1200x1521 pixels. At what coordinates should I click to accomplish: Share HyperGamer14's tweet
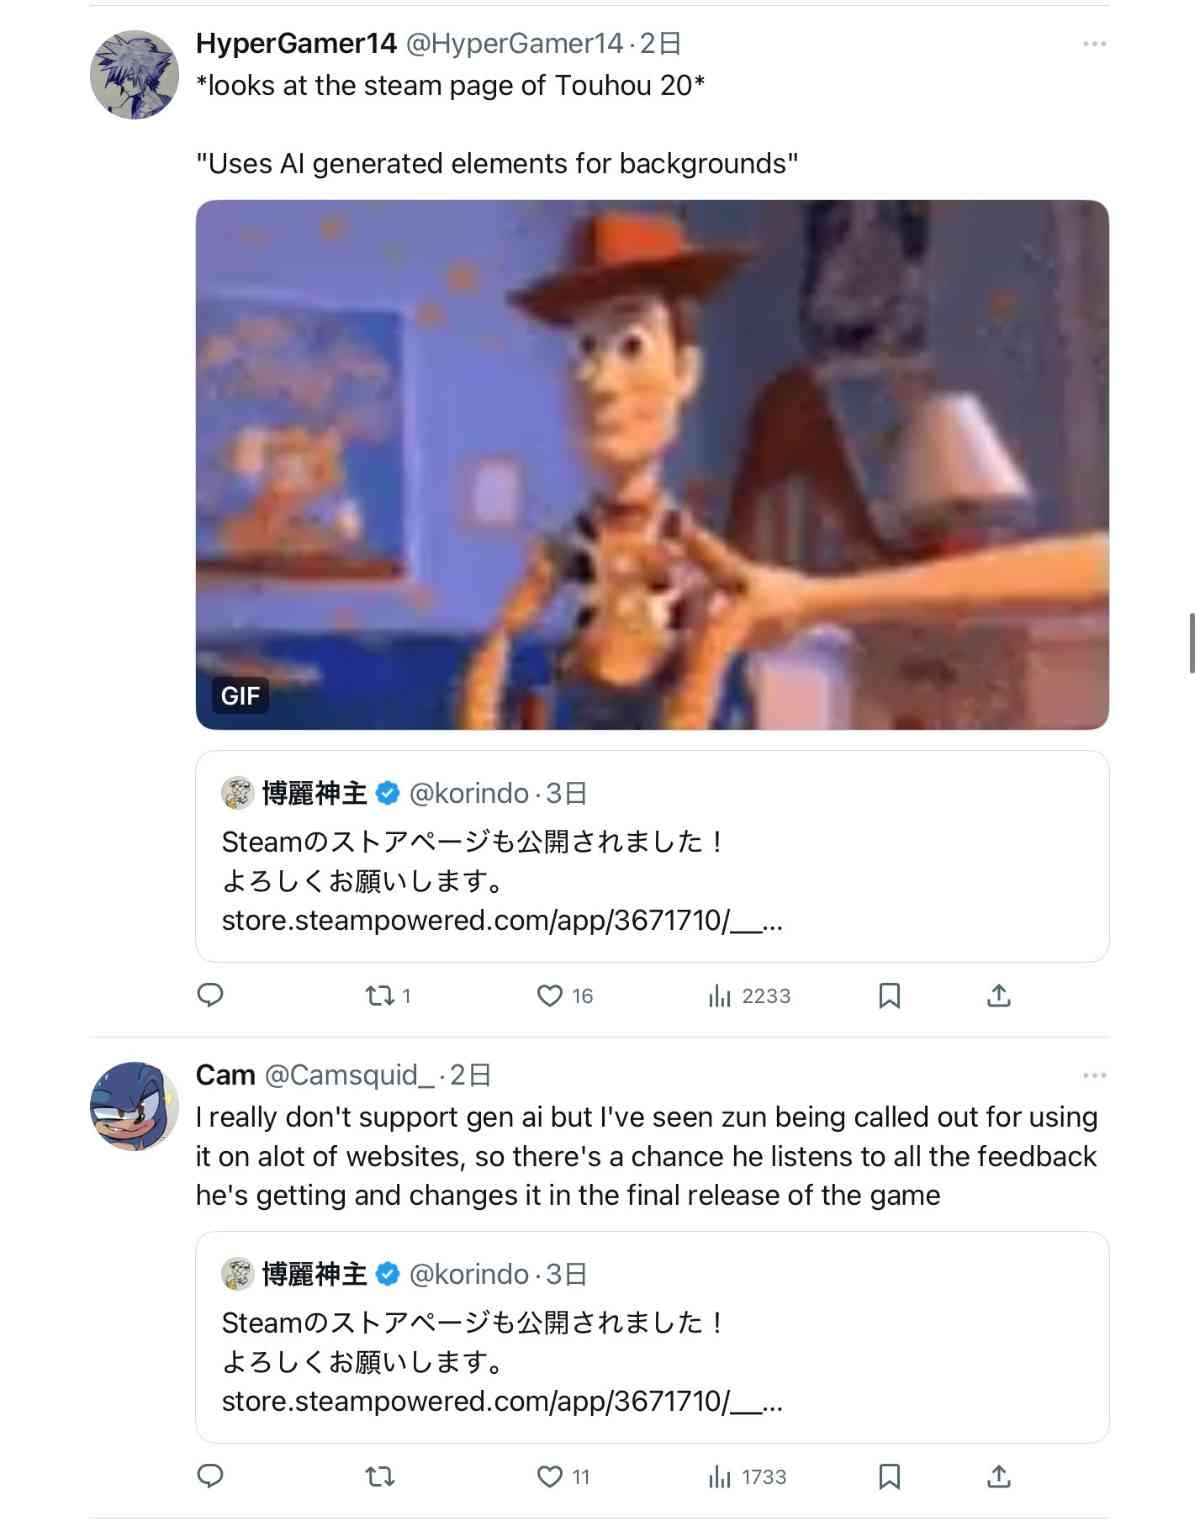(x=999, y=995)
